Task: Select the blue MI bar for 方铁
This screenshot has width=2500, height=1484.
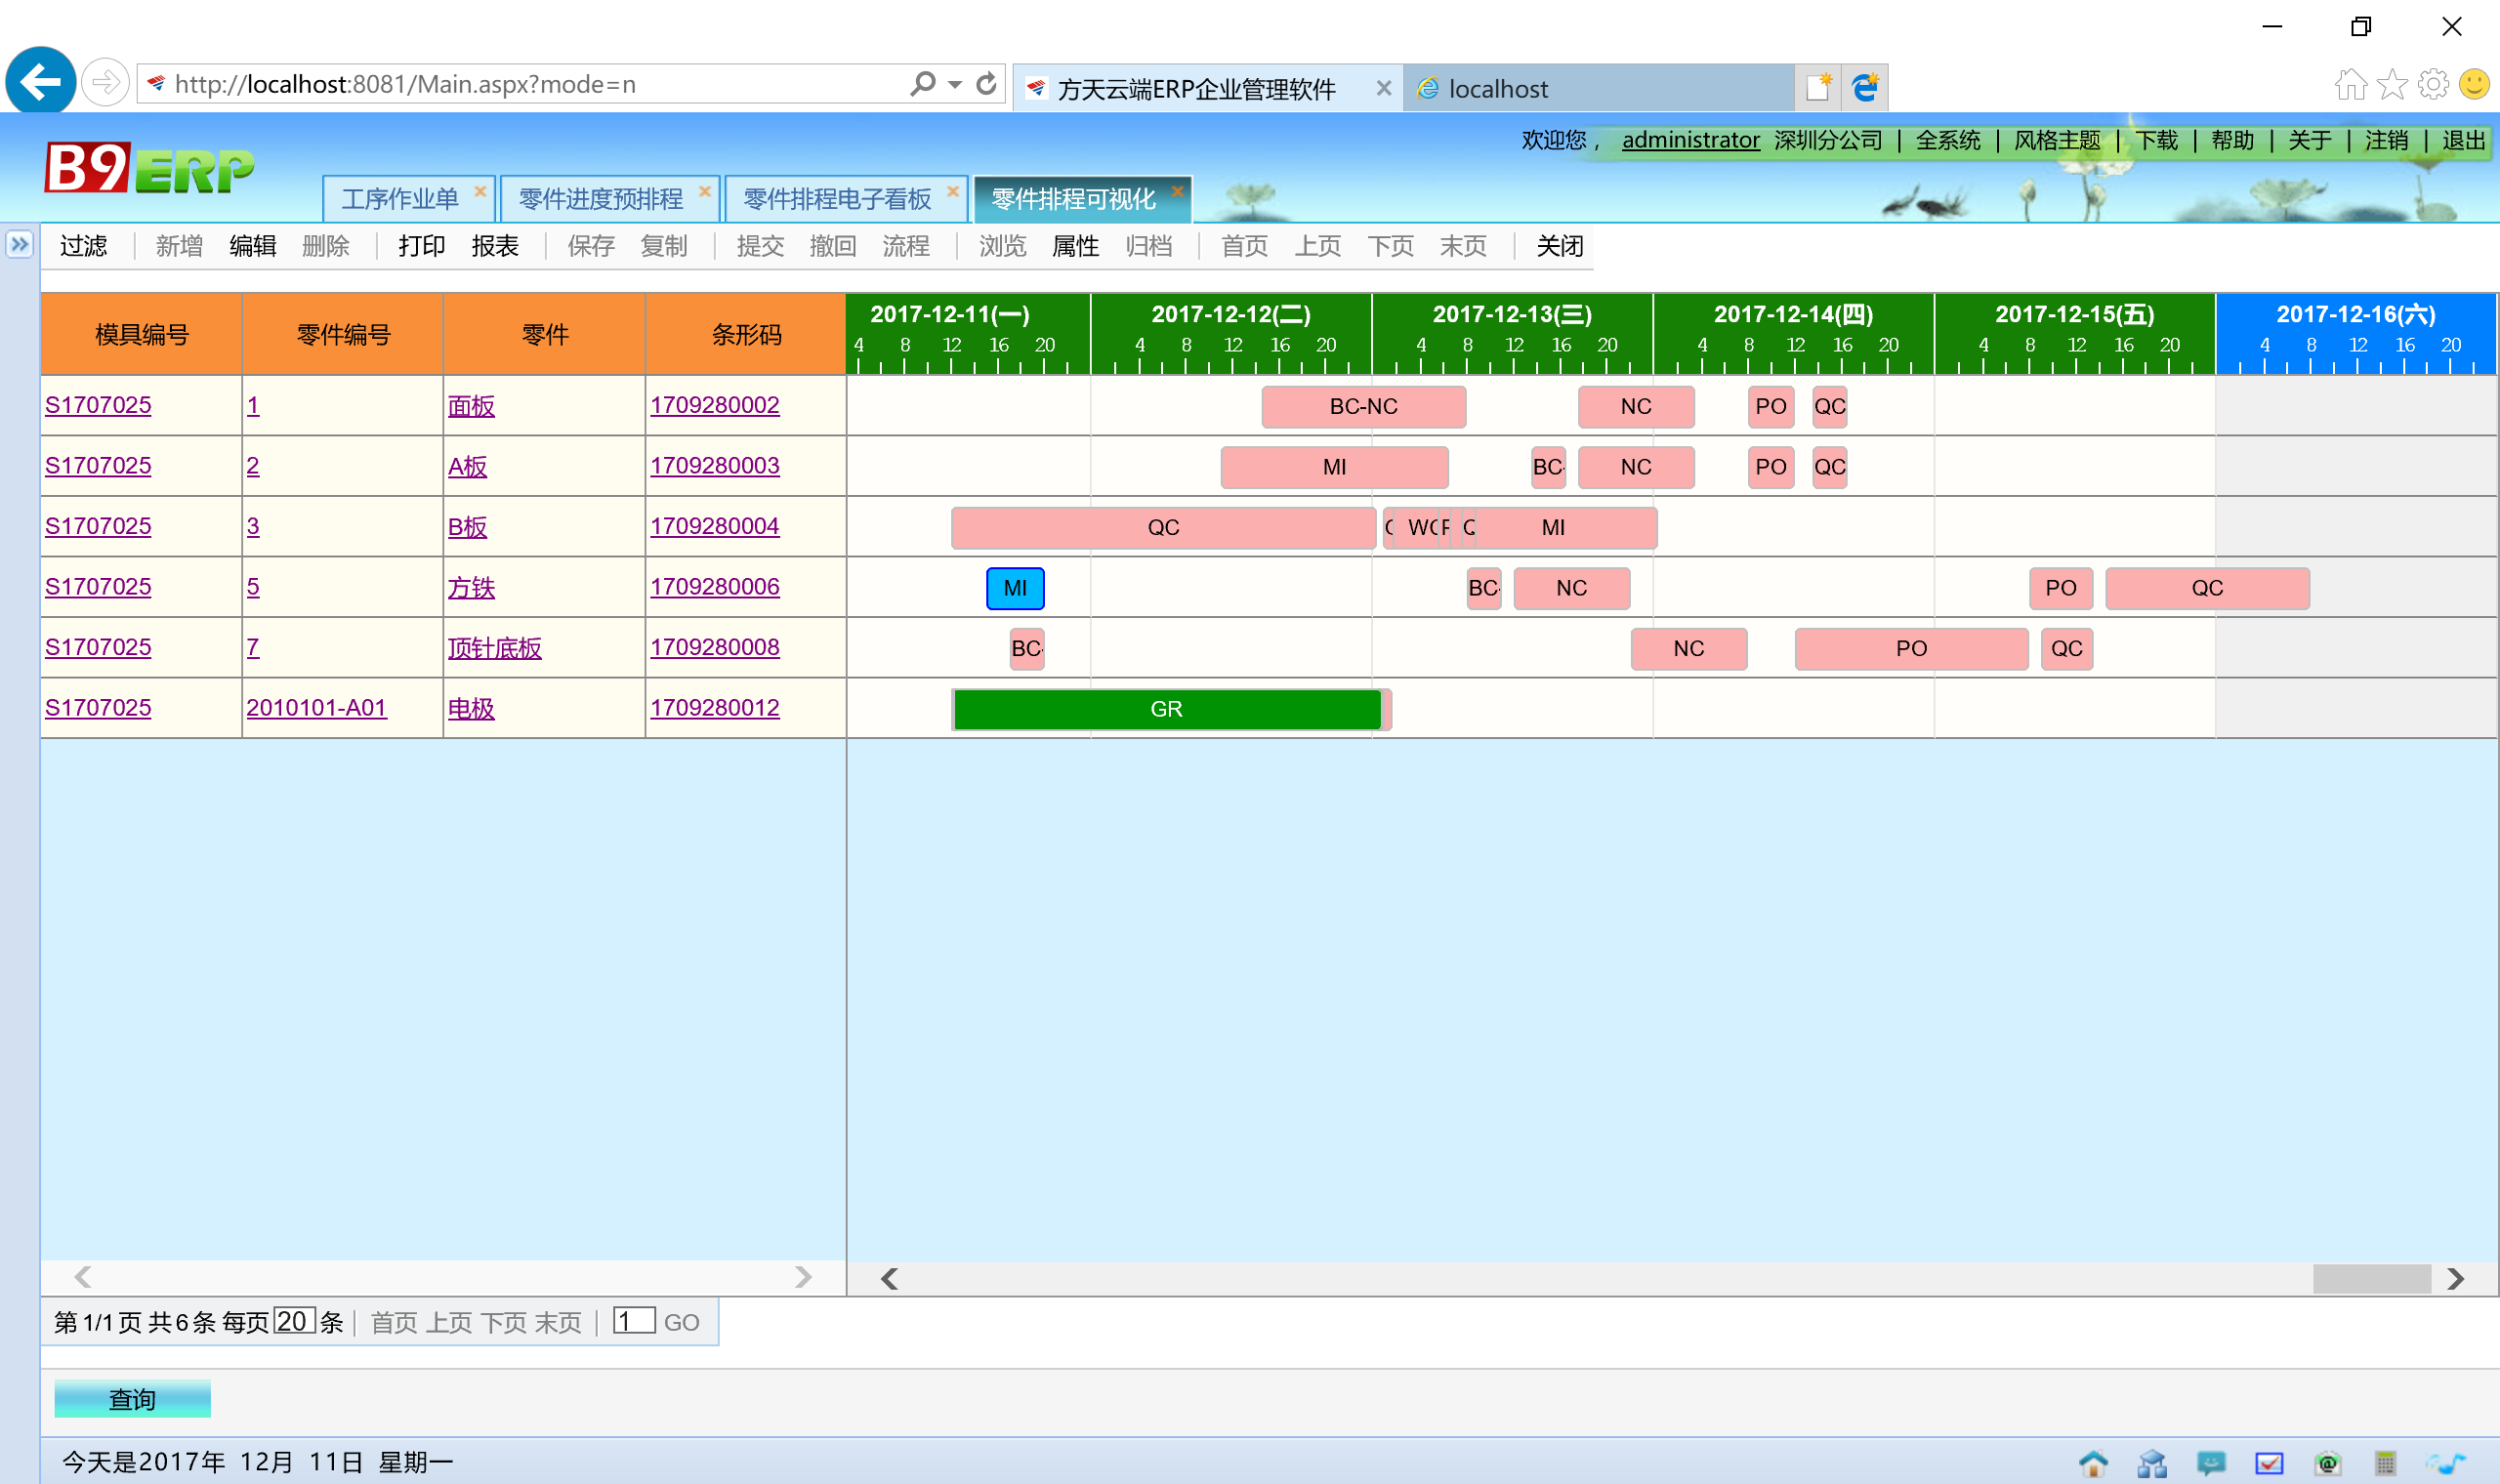Action: pyautogui.click(x=1015, y=588)
